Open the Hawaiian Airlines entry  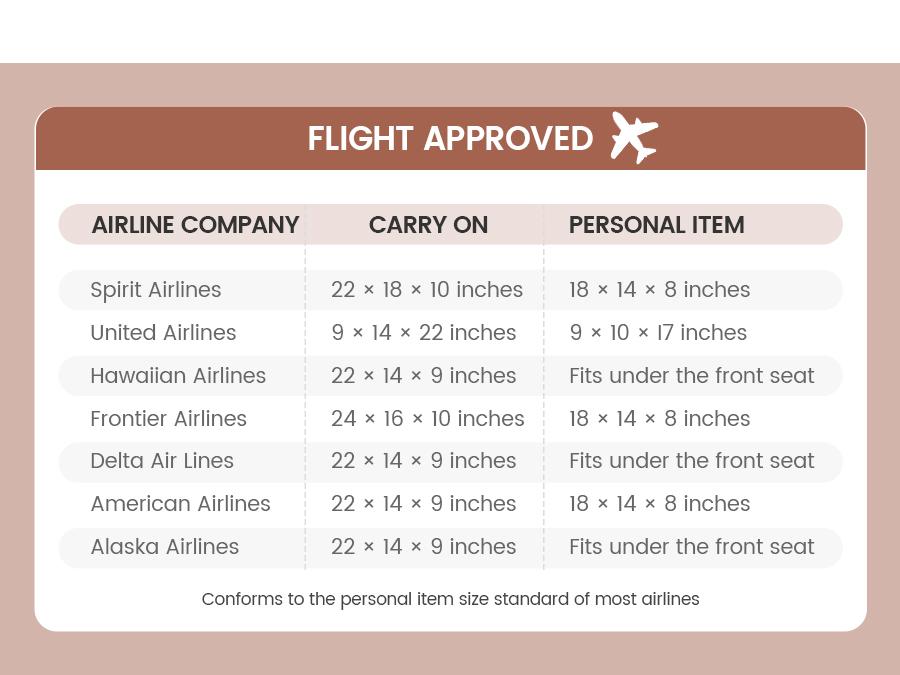[x=178, y=376]
